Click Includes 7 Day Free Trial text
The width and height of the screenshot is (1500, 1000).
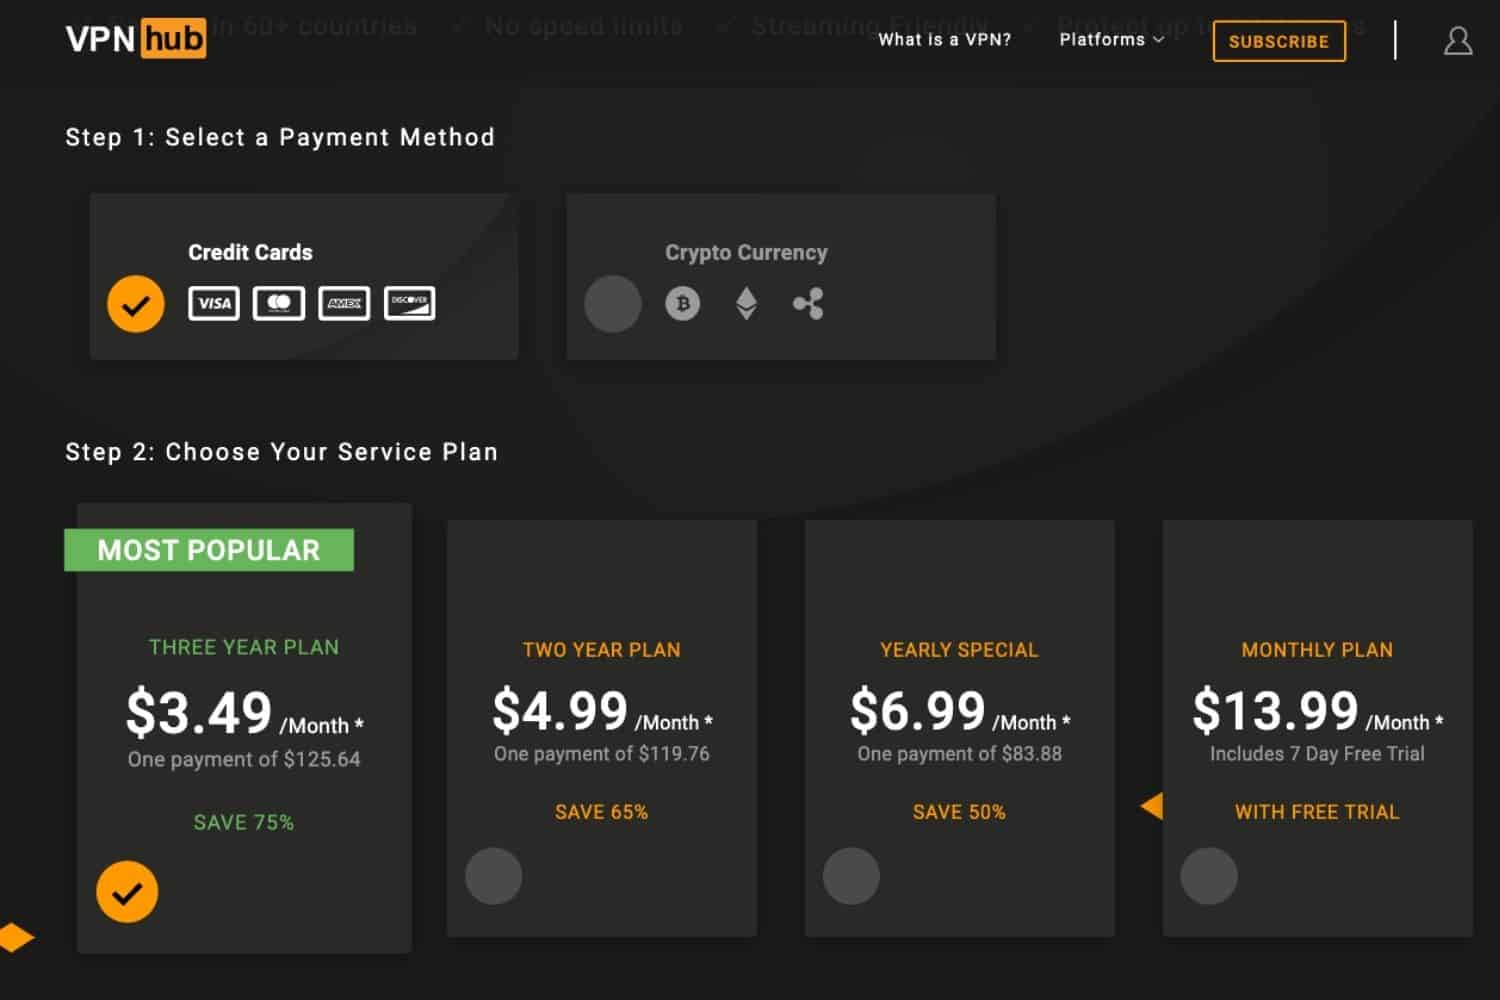(1317, 754)
